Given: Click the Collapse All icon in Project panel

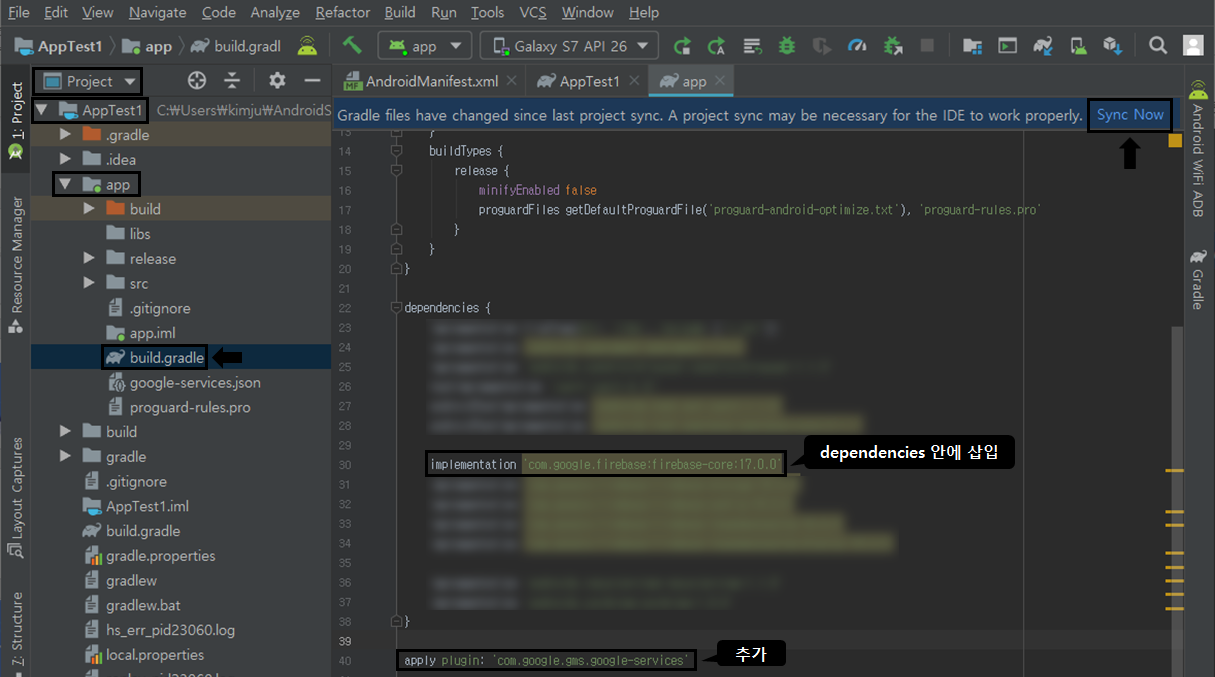Looking at the screenshot, I should point(232,81).
